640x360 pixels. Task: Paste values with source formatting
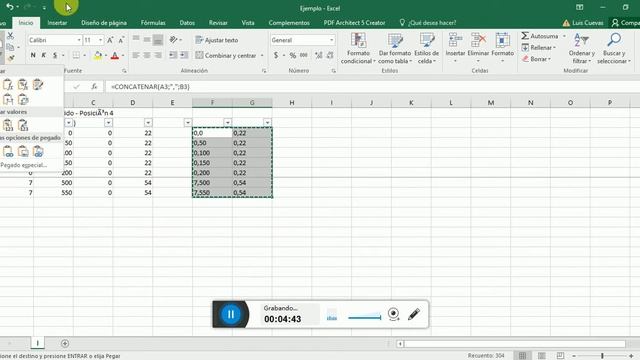pyautogui.click(x=23, y=125)
